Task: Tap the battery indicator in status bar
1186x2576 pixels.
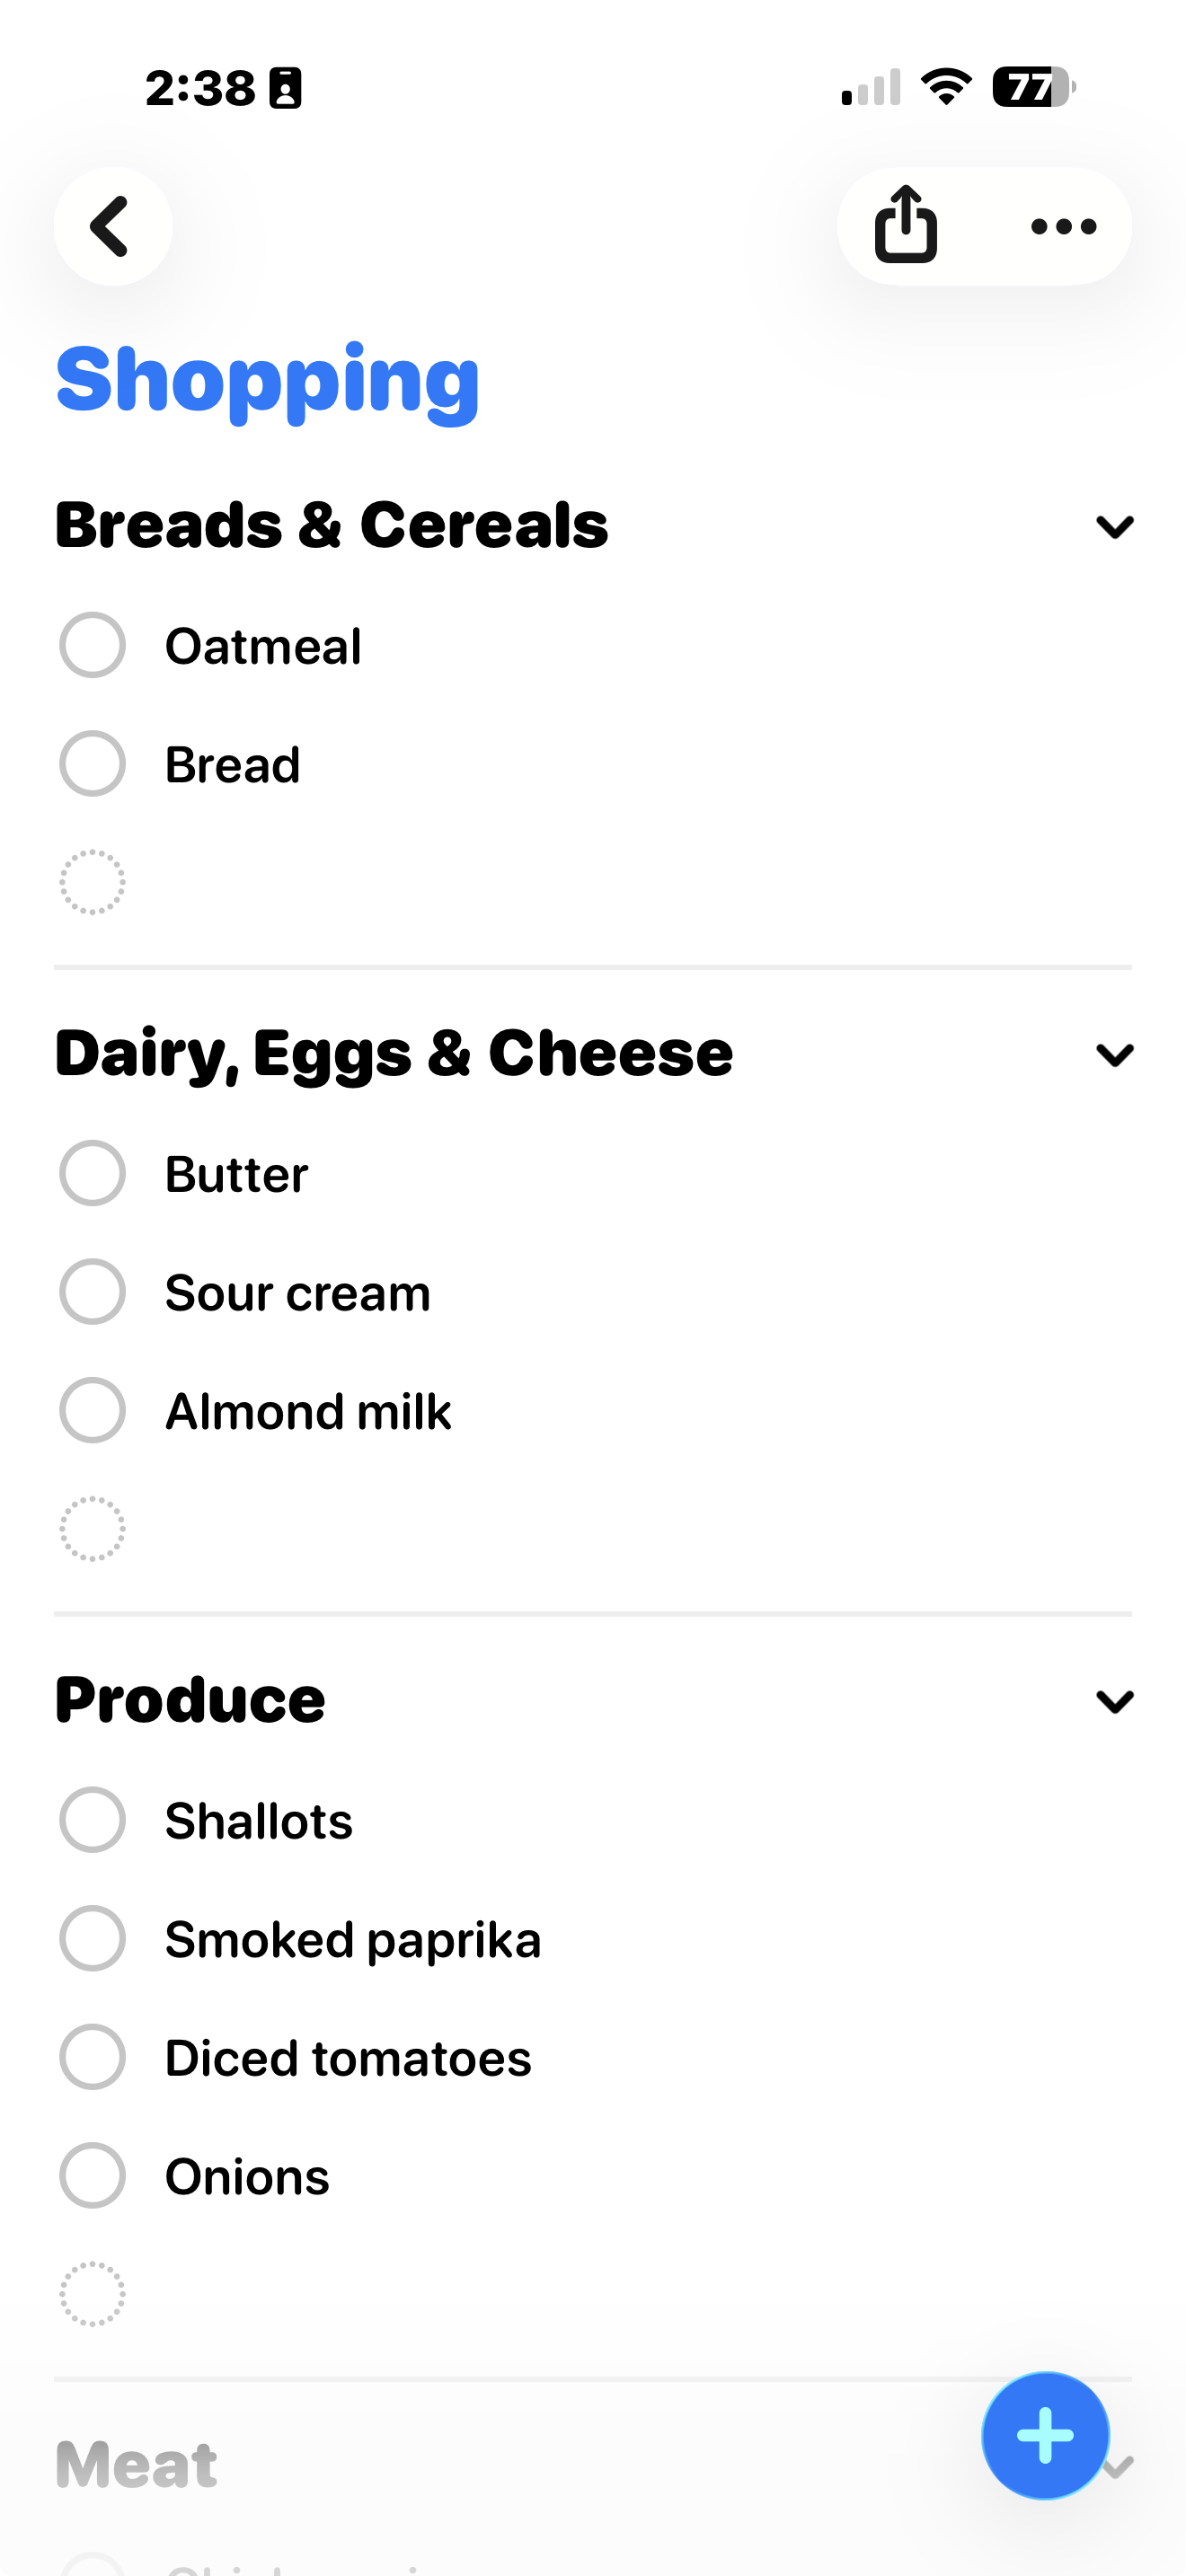Action: coord(1033,87)
